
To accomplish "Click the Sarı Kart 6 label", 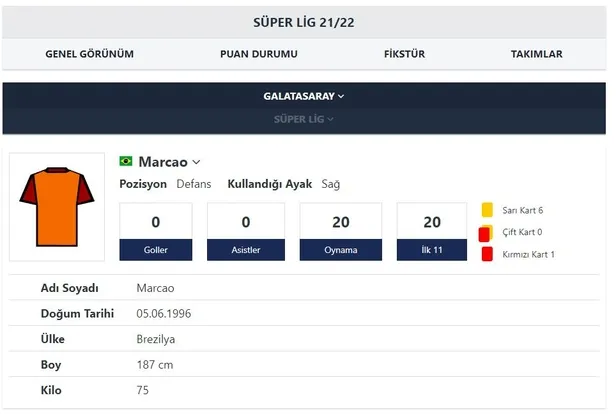I will tap(530, 211).
